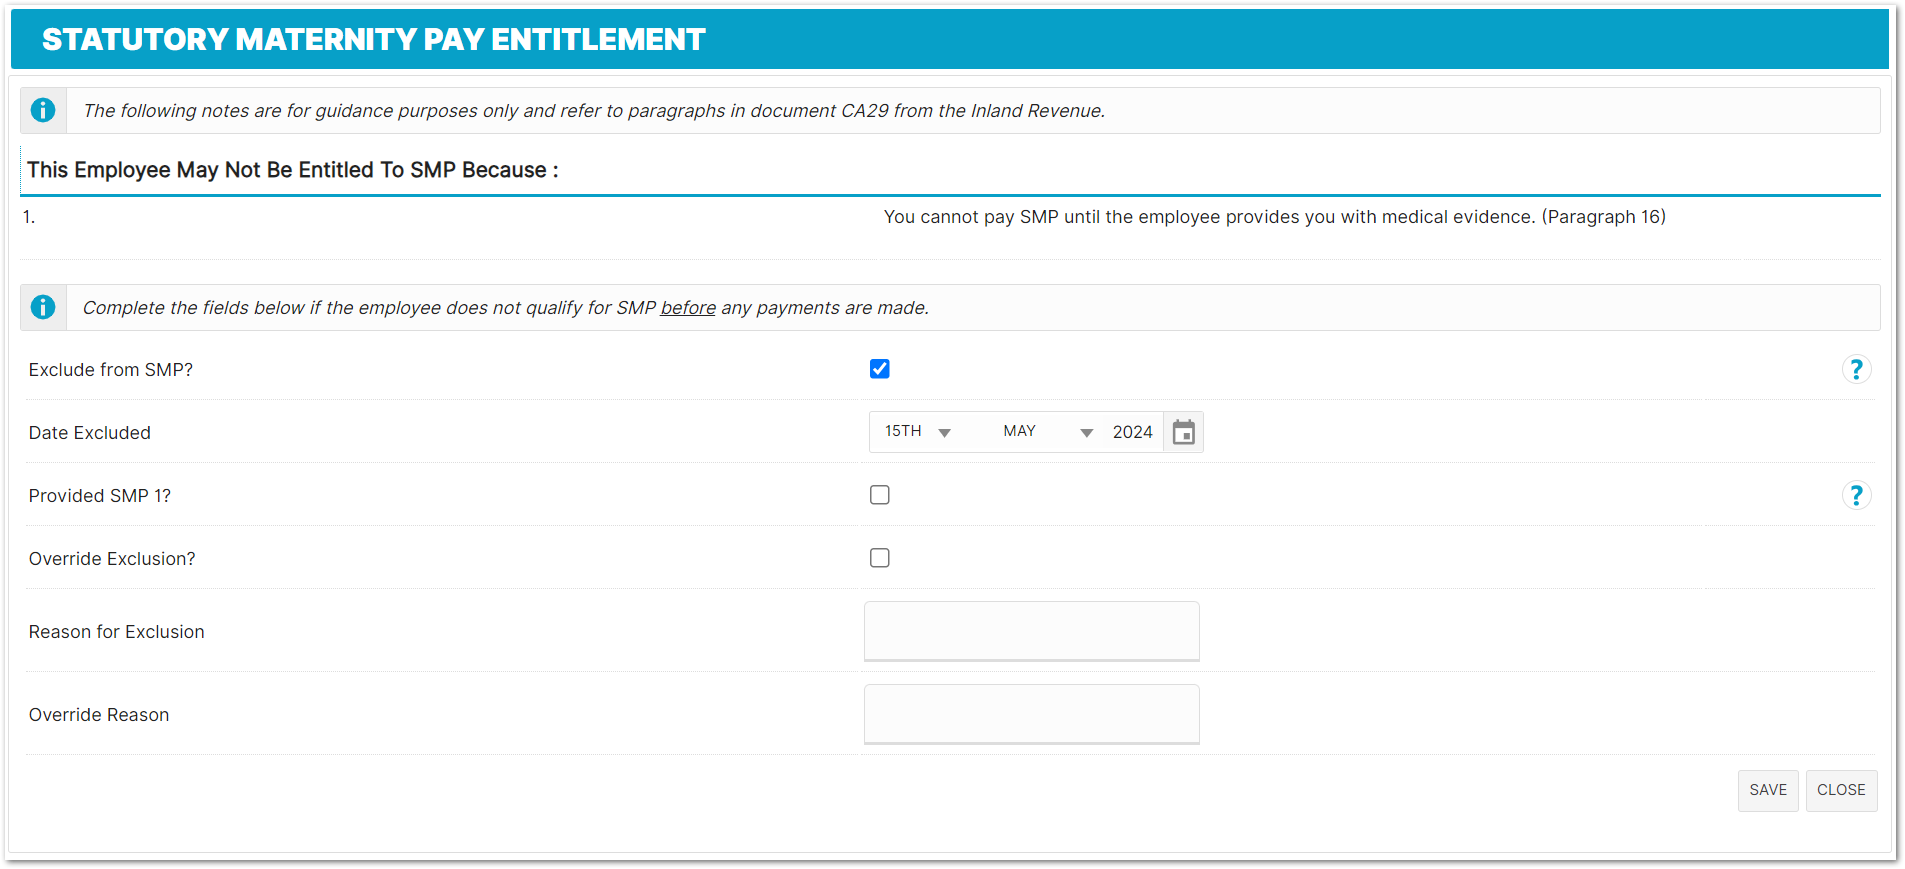Open help for Exclude from SMP
The width and height of the screenshot is (1905, 869).
(1856, 369)
